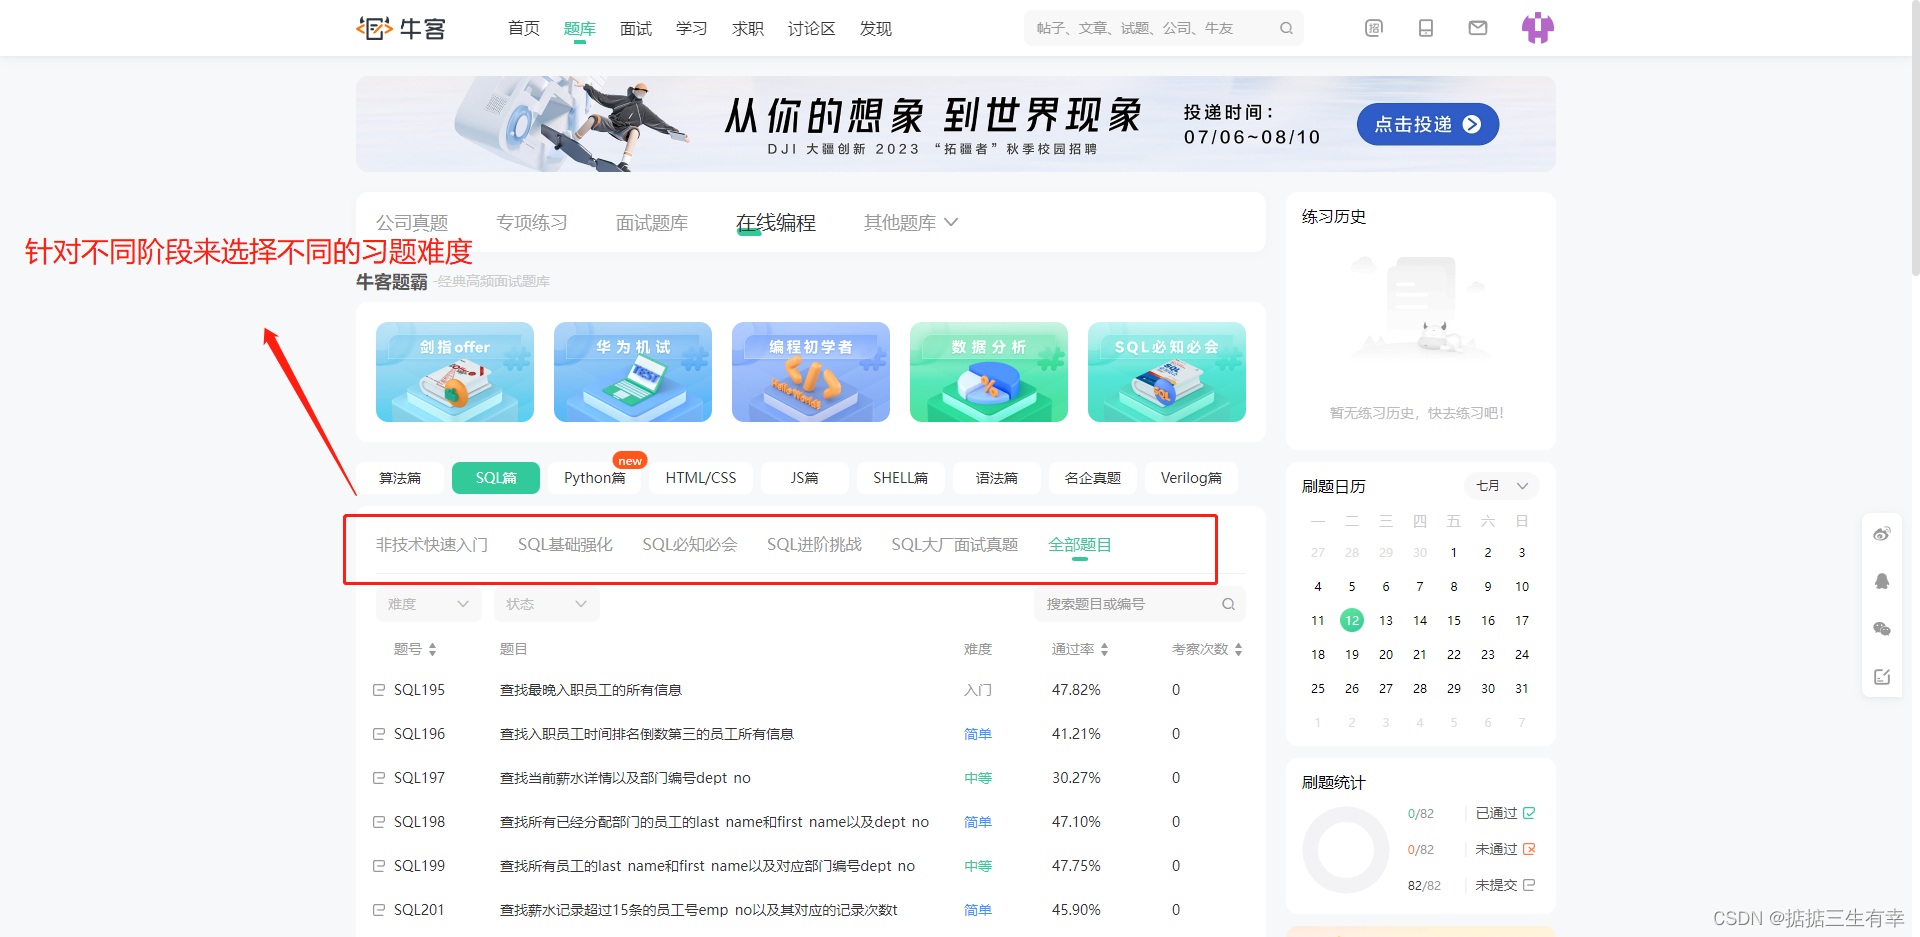Screen dimensions: 1920x937
Task: Open the SQL必知必会 question set card
Action: coord(1167,372)
